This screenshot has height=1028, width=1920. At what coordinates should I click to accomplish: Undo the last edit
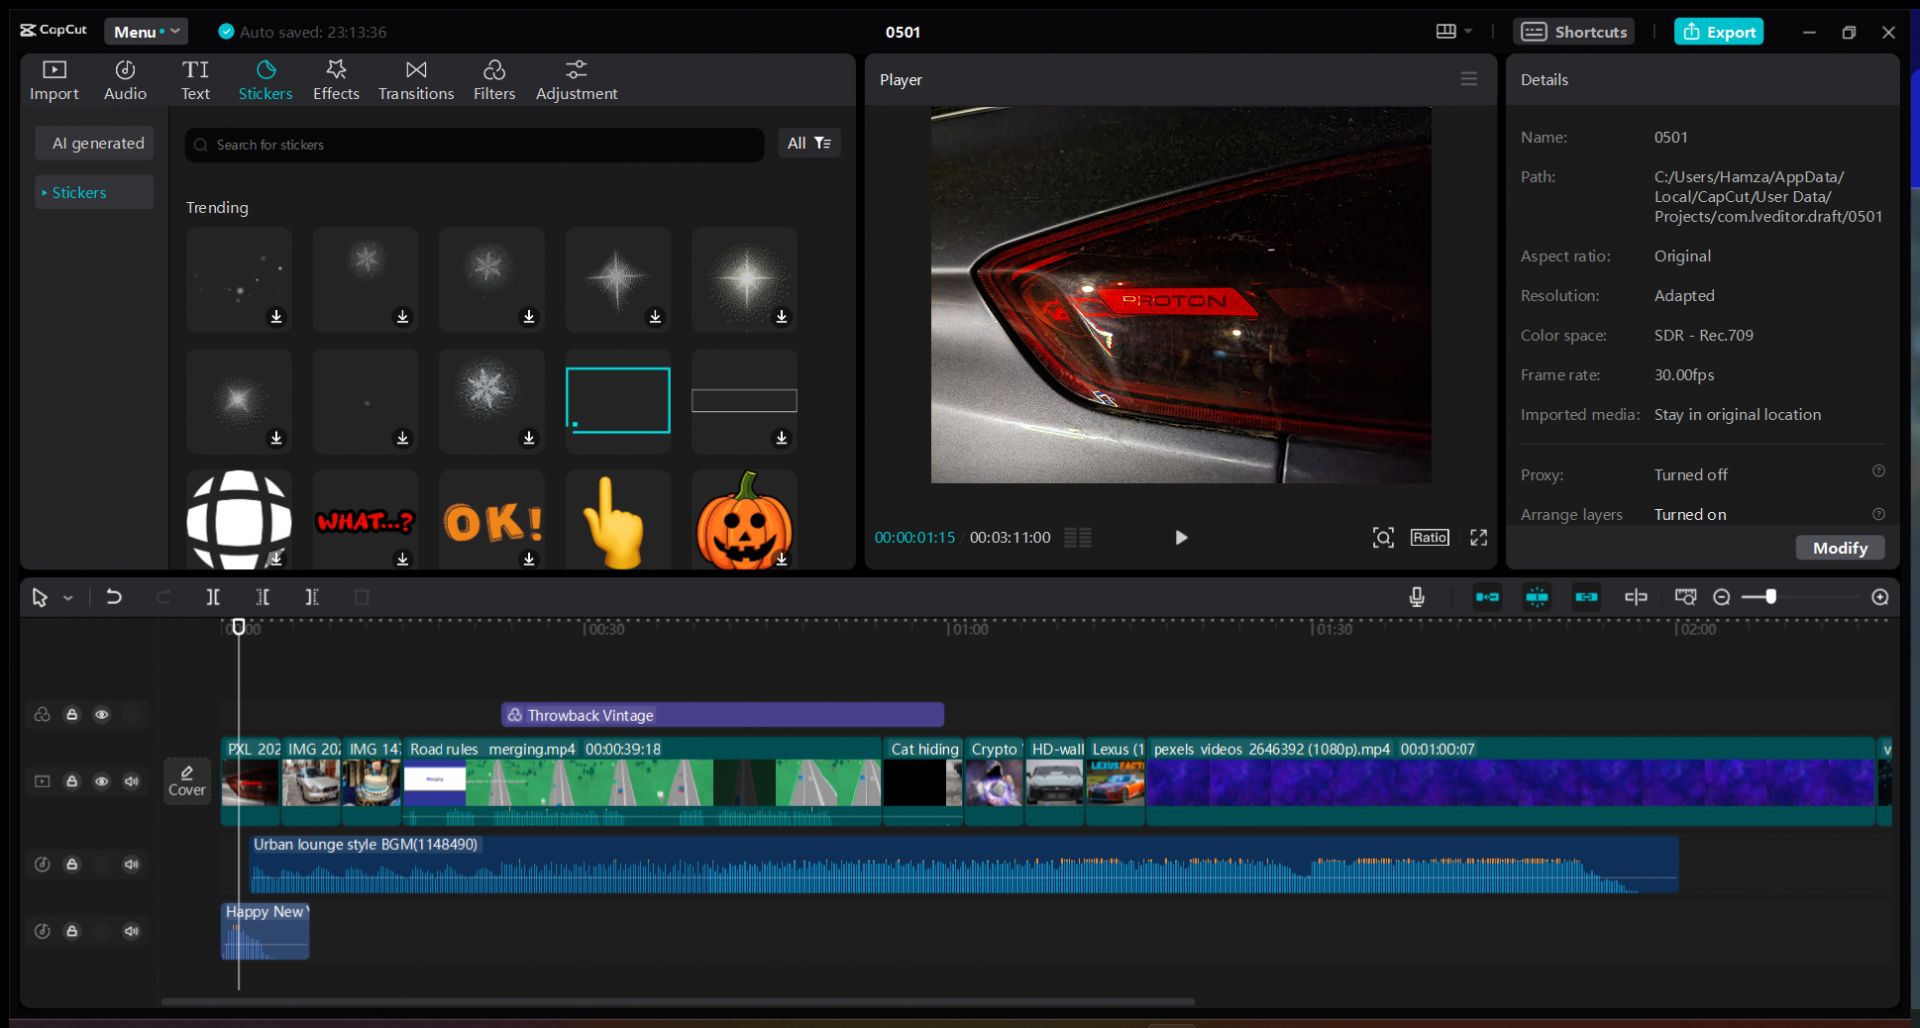point(113,597)
